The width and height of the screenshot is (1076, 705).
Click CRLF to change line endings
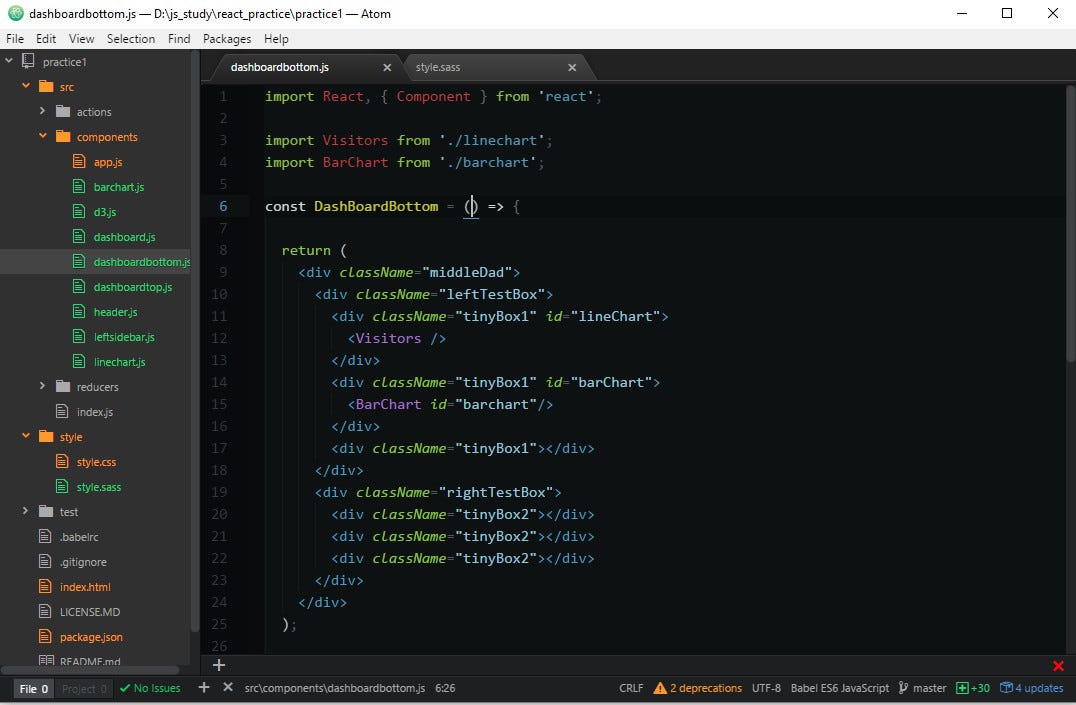click(630, 688)
